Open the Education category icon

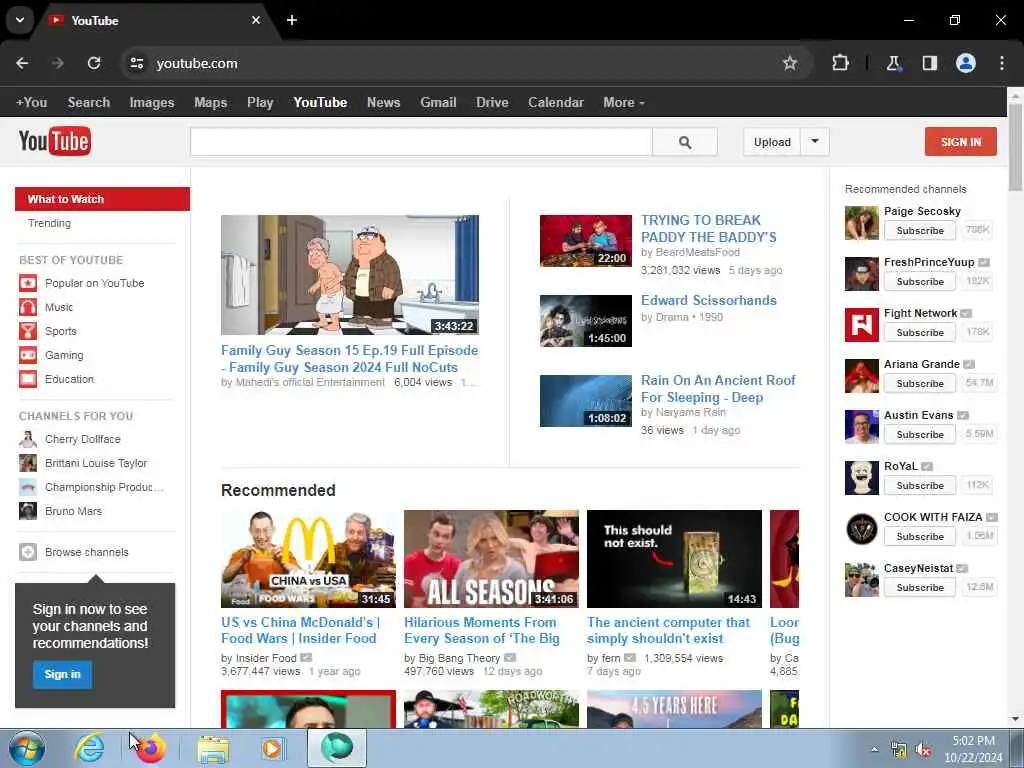[x=27, y=379]
